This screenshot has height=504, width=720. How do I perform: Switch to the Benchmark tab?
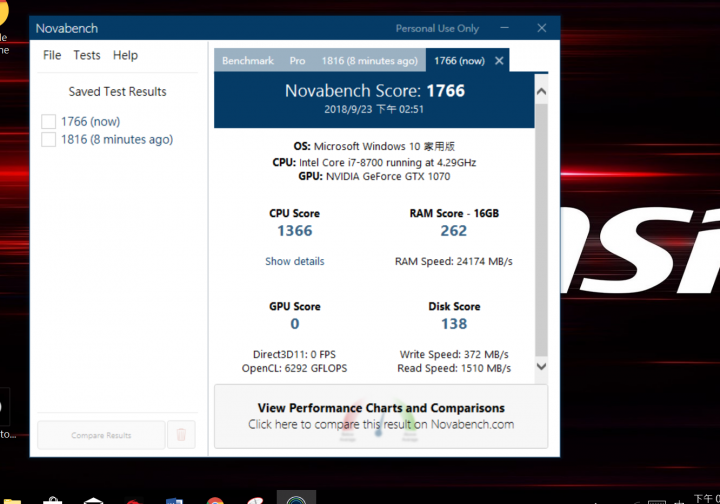coord(248,61)
